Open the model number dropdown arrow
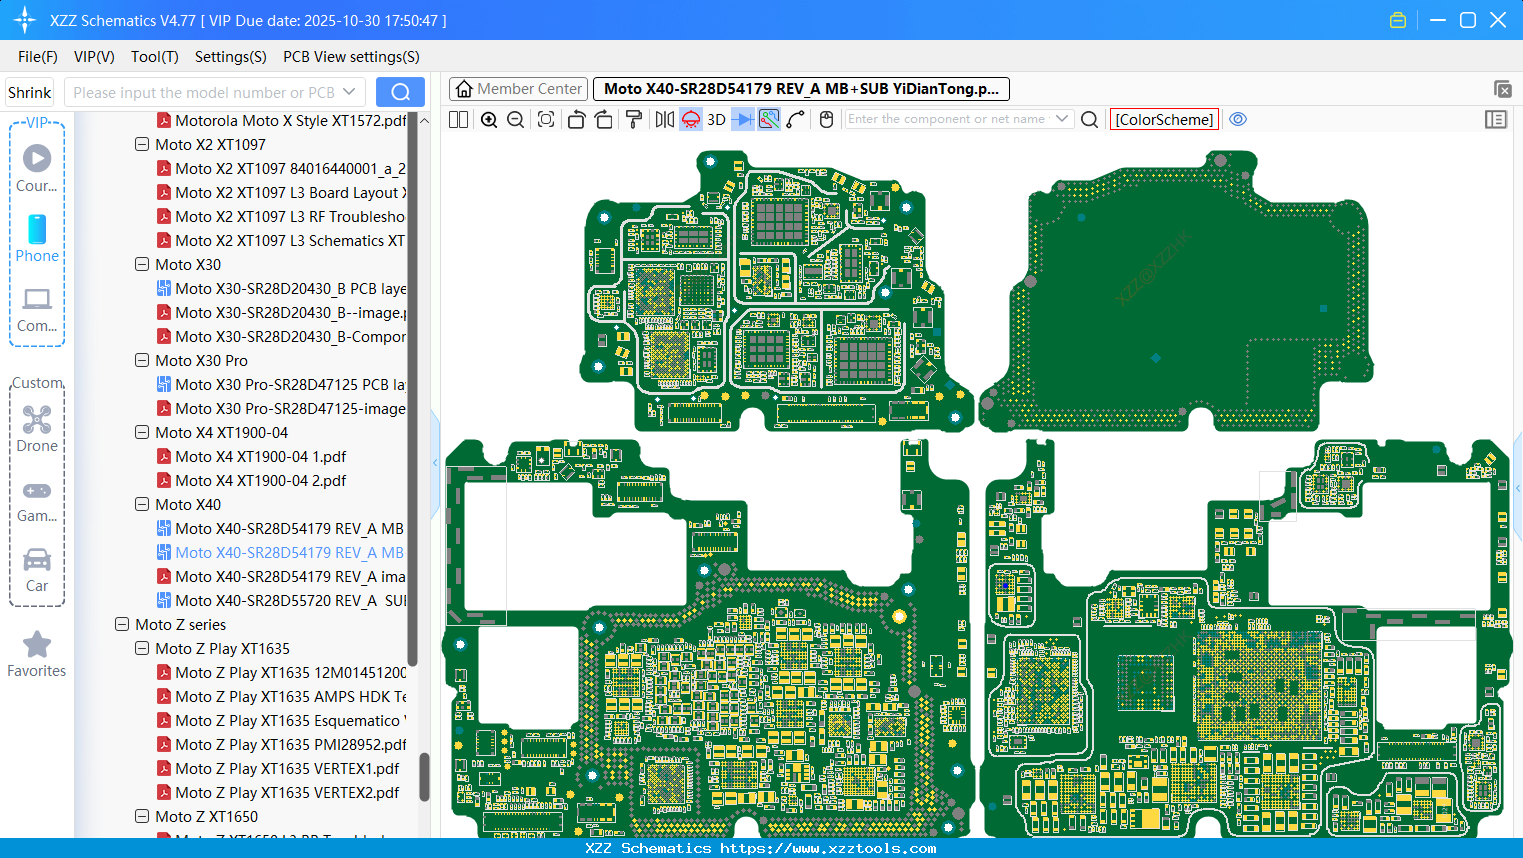The image size is (1523, 858). tap(349, 92)
